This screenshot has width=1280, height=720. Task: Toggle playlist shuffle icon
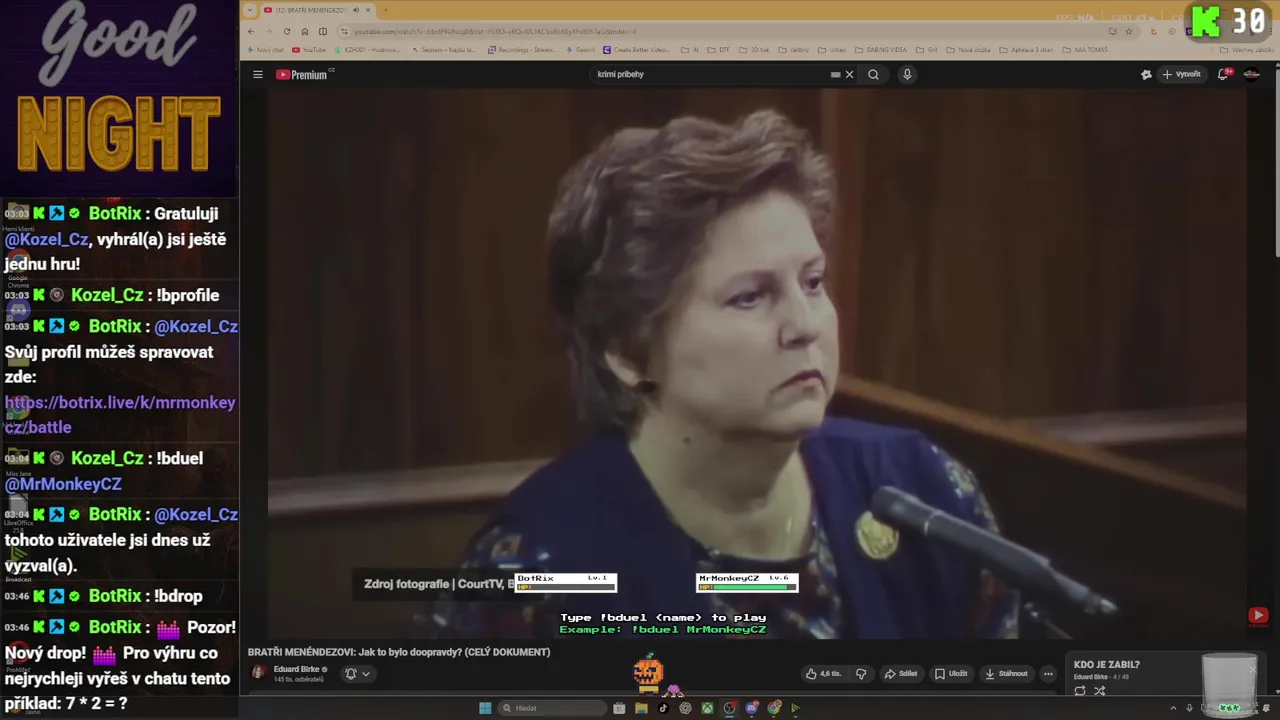point(1099,691)
